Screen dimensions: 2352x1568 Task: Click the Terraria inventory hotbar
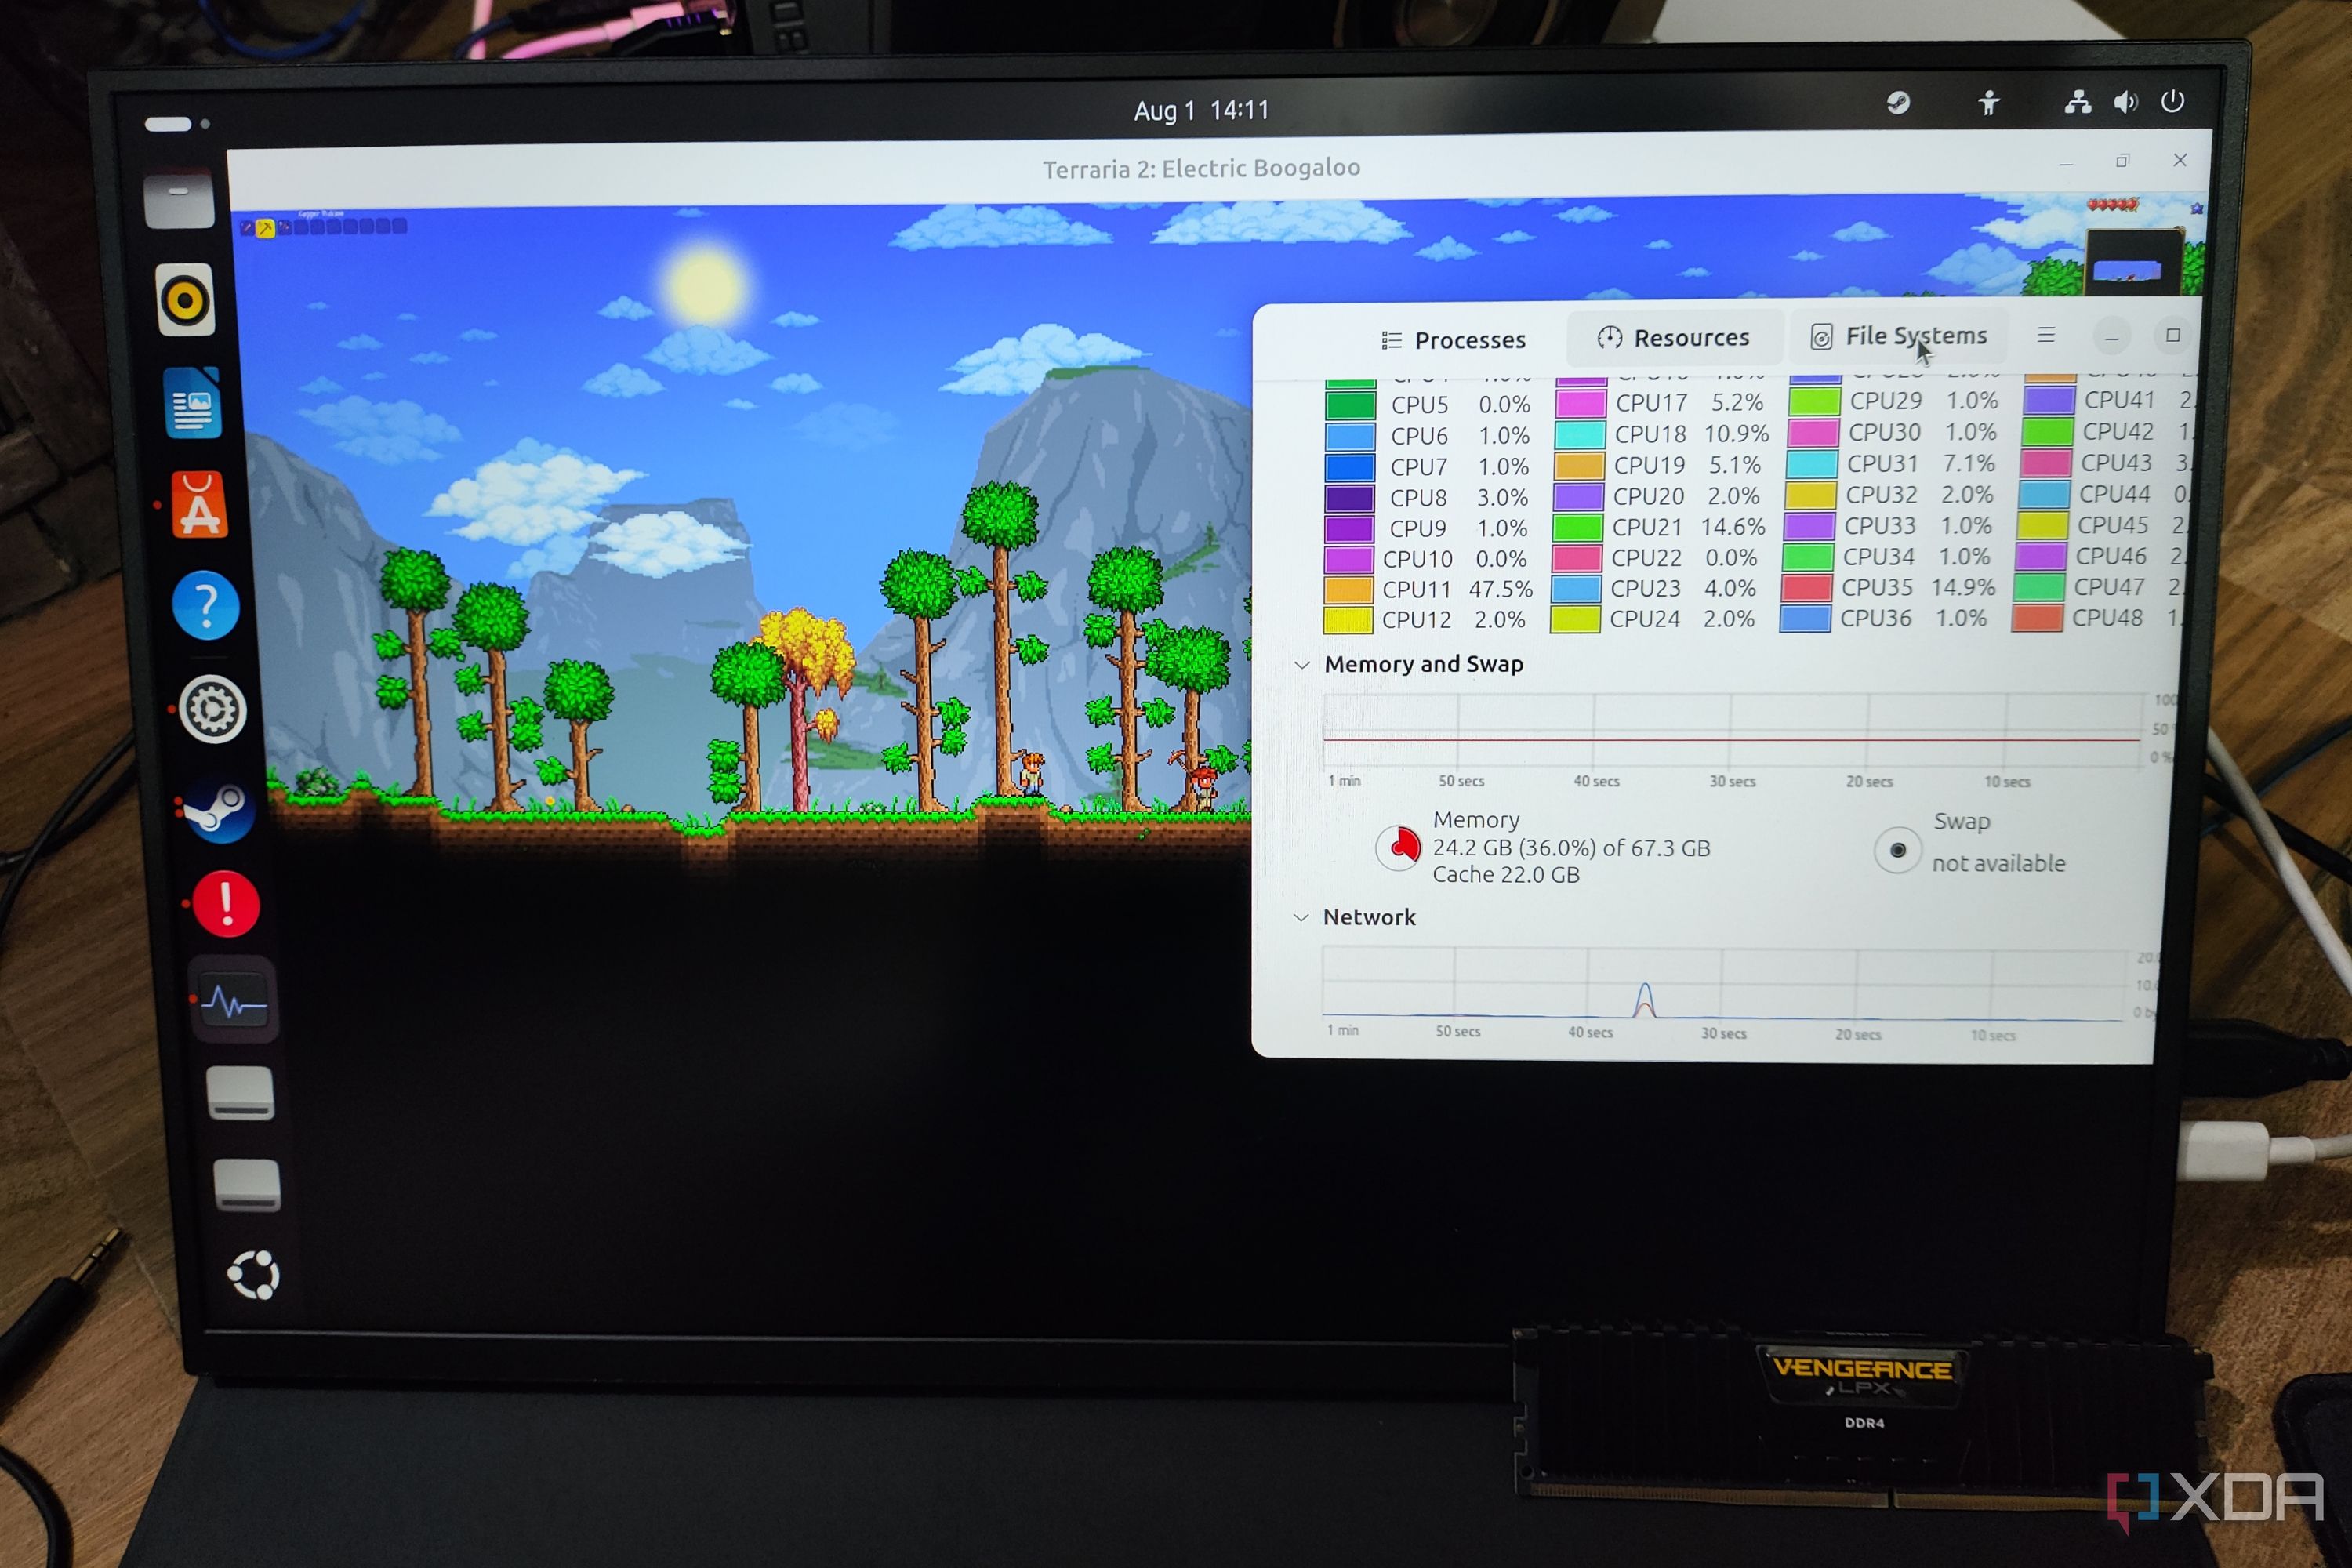coord(324,226)
